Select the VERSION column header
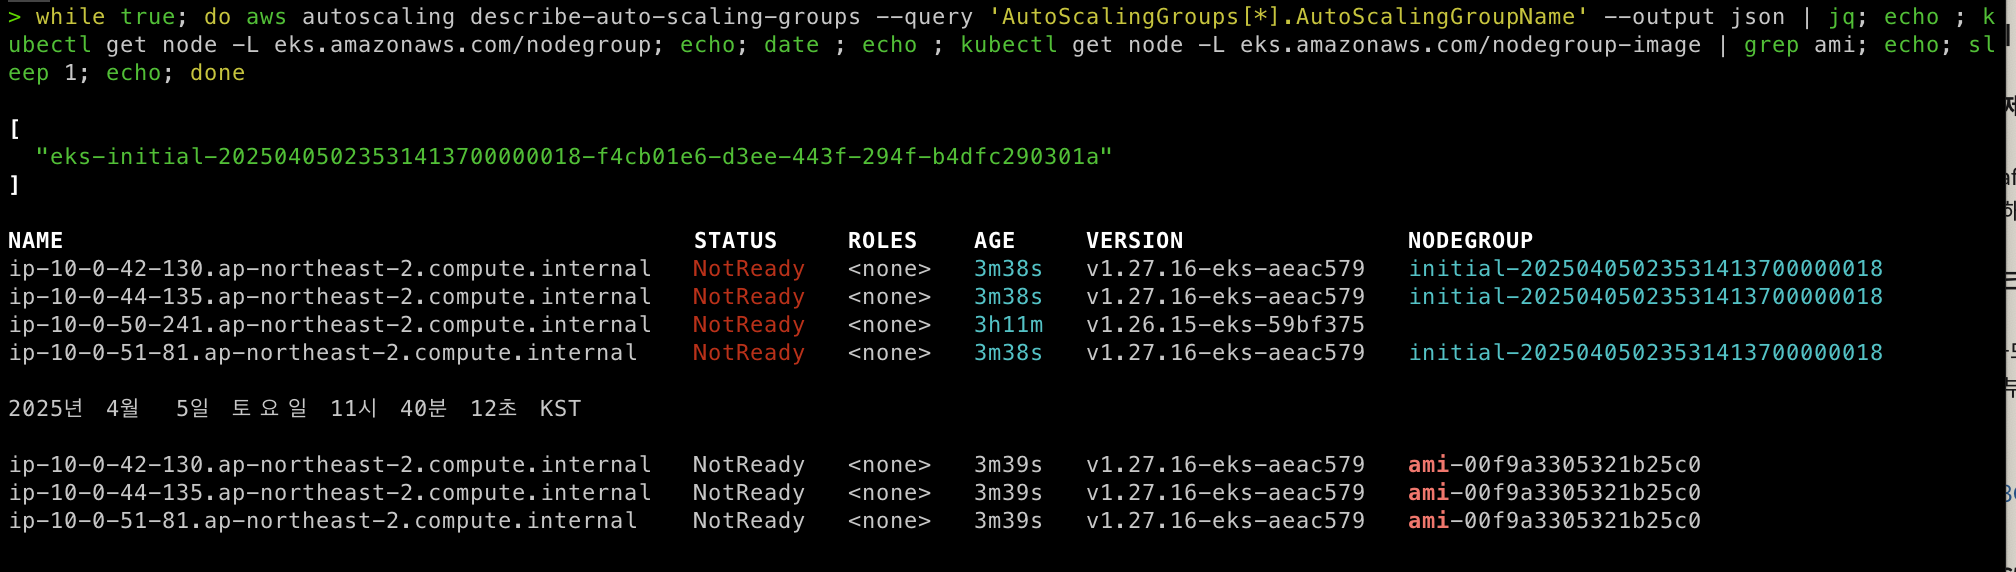 [x=1135, y=241]
